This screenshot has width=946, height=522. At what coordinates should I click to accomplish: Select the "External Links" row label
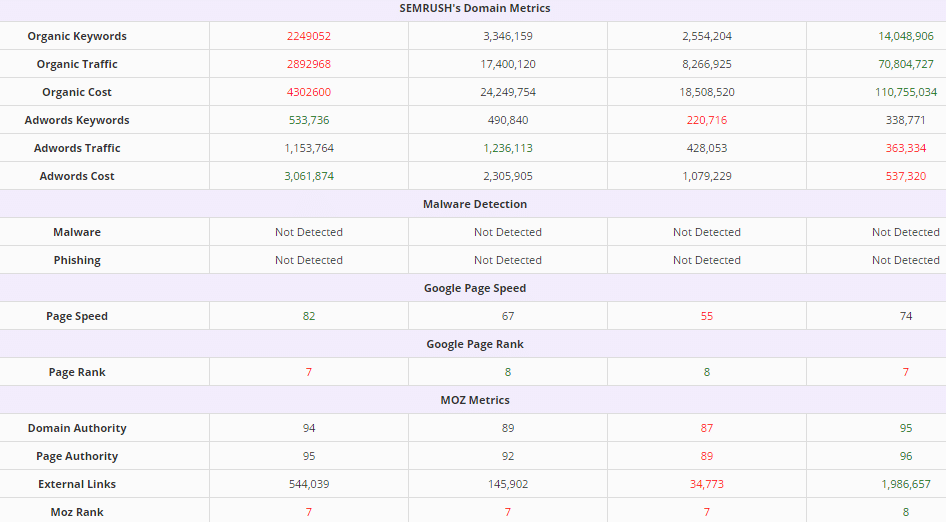point(77,484)
